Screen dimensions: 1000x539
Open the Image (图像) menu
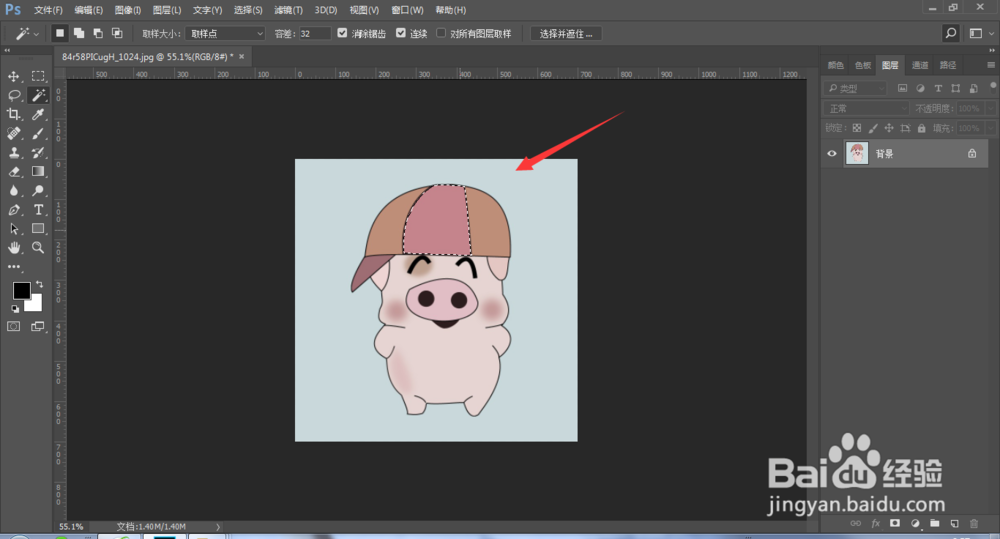click(x=128, y=10)
